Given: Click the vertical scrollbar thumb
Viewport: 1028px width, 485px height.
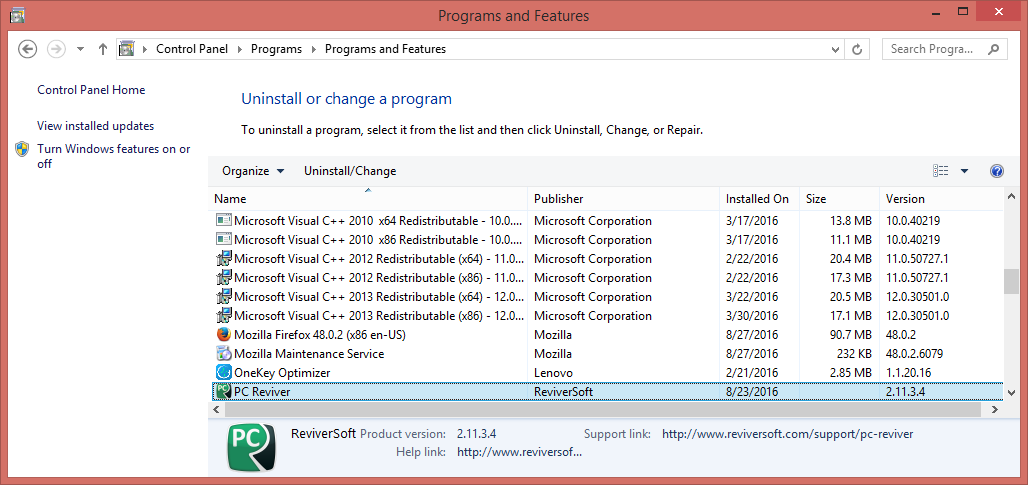Looking at the screenshot, I should click(x=1010, y=281).
